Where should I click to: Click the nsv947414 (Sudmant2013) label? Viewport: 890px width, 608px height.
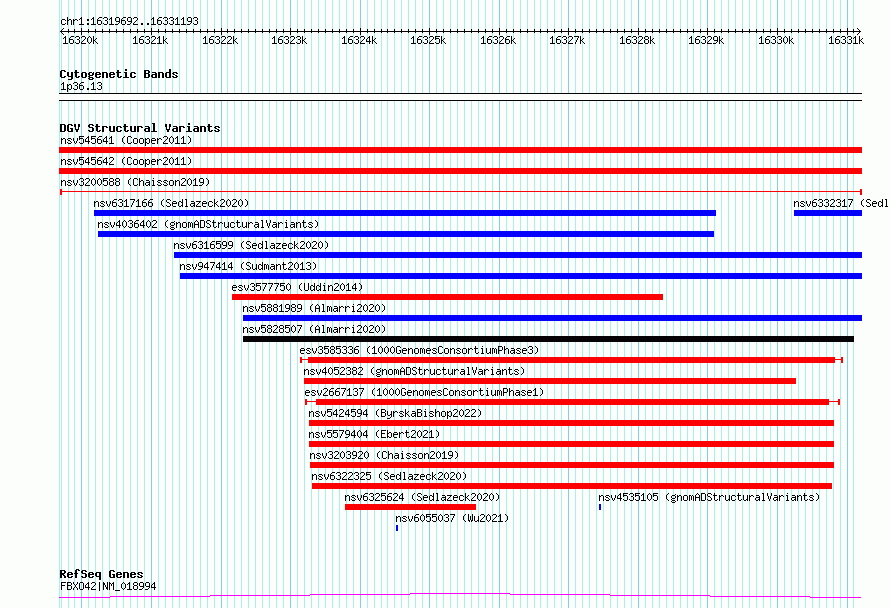coord(248,266)
